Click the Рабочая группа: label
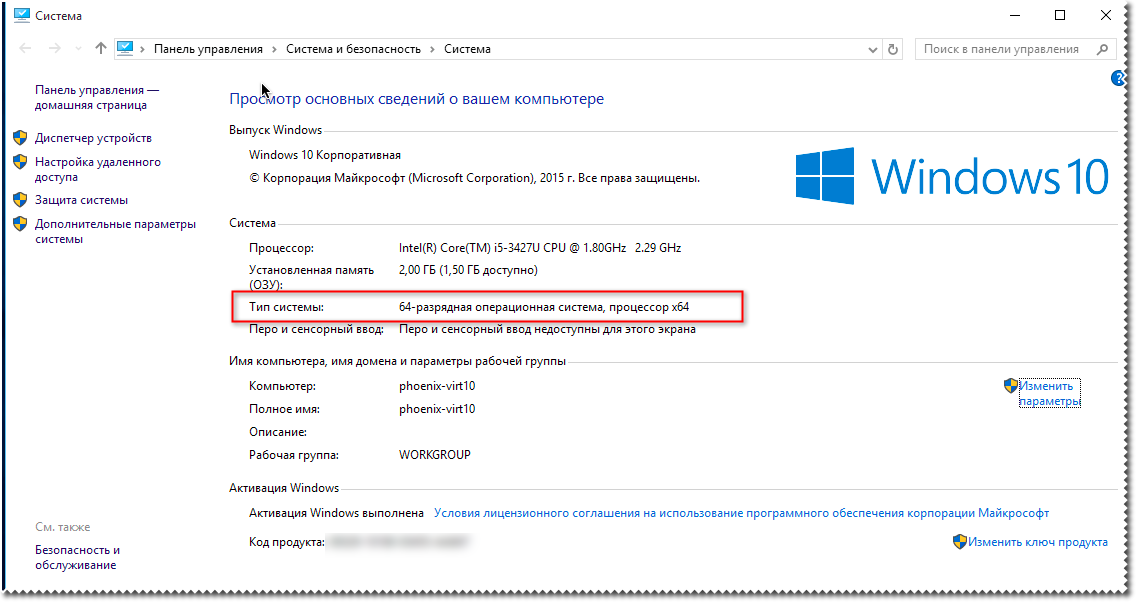The width and height of the screenshot is (1138, 604). [294, 455]
